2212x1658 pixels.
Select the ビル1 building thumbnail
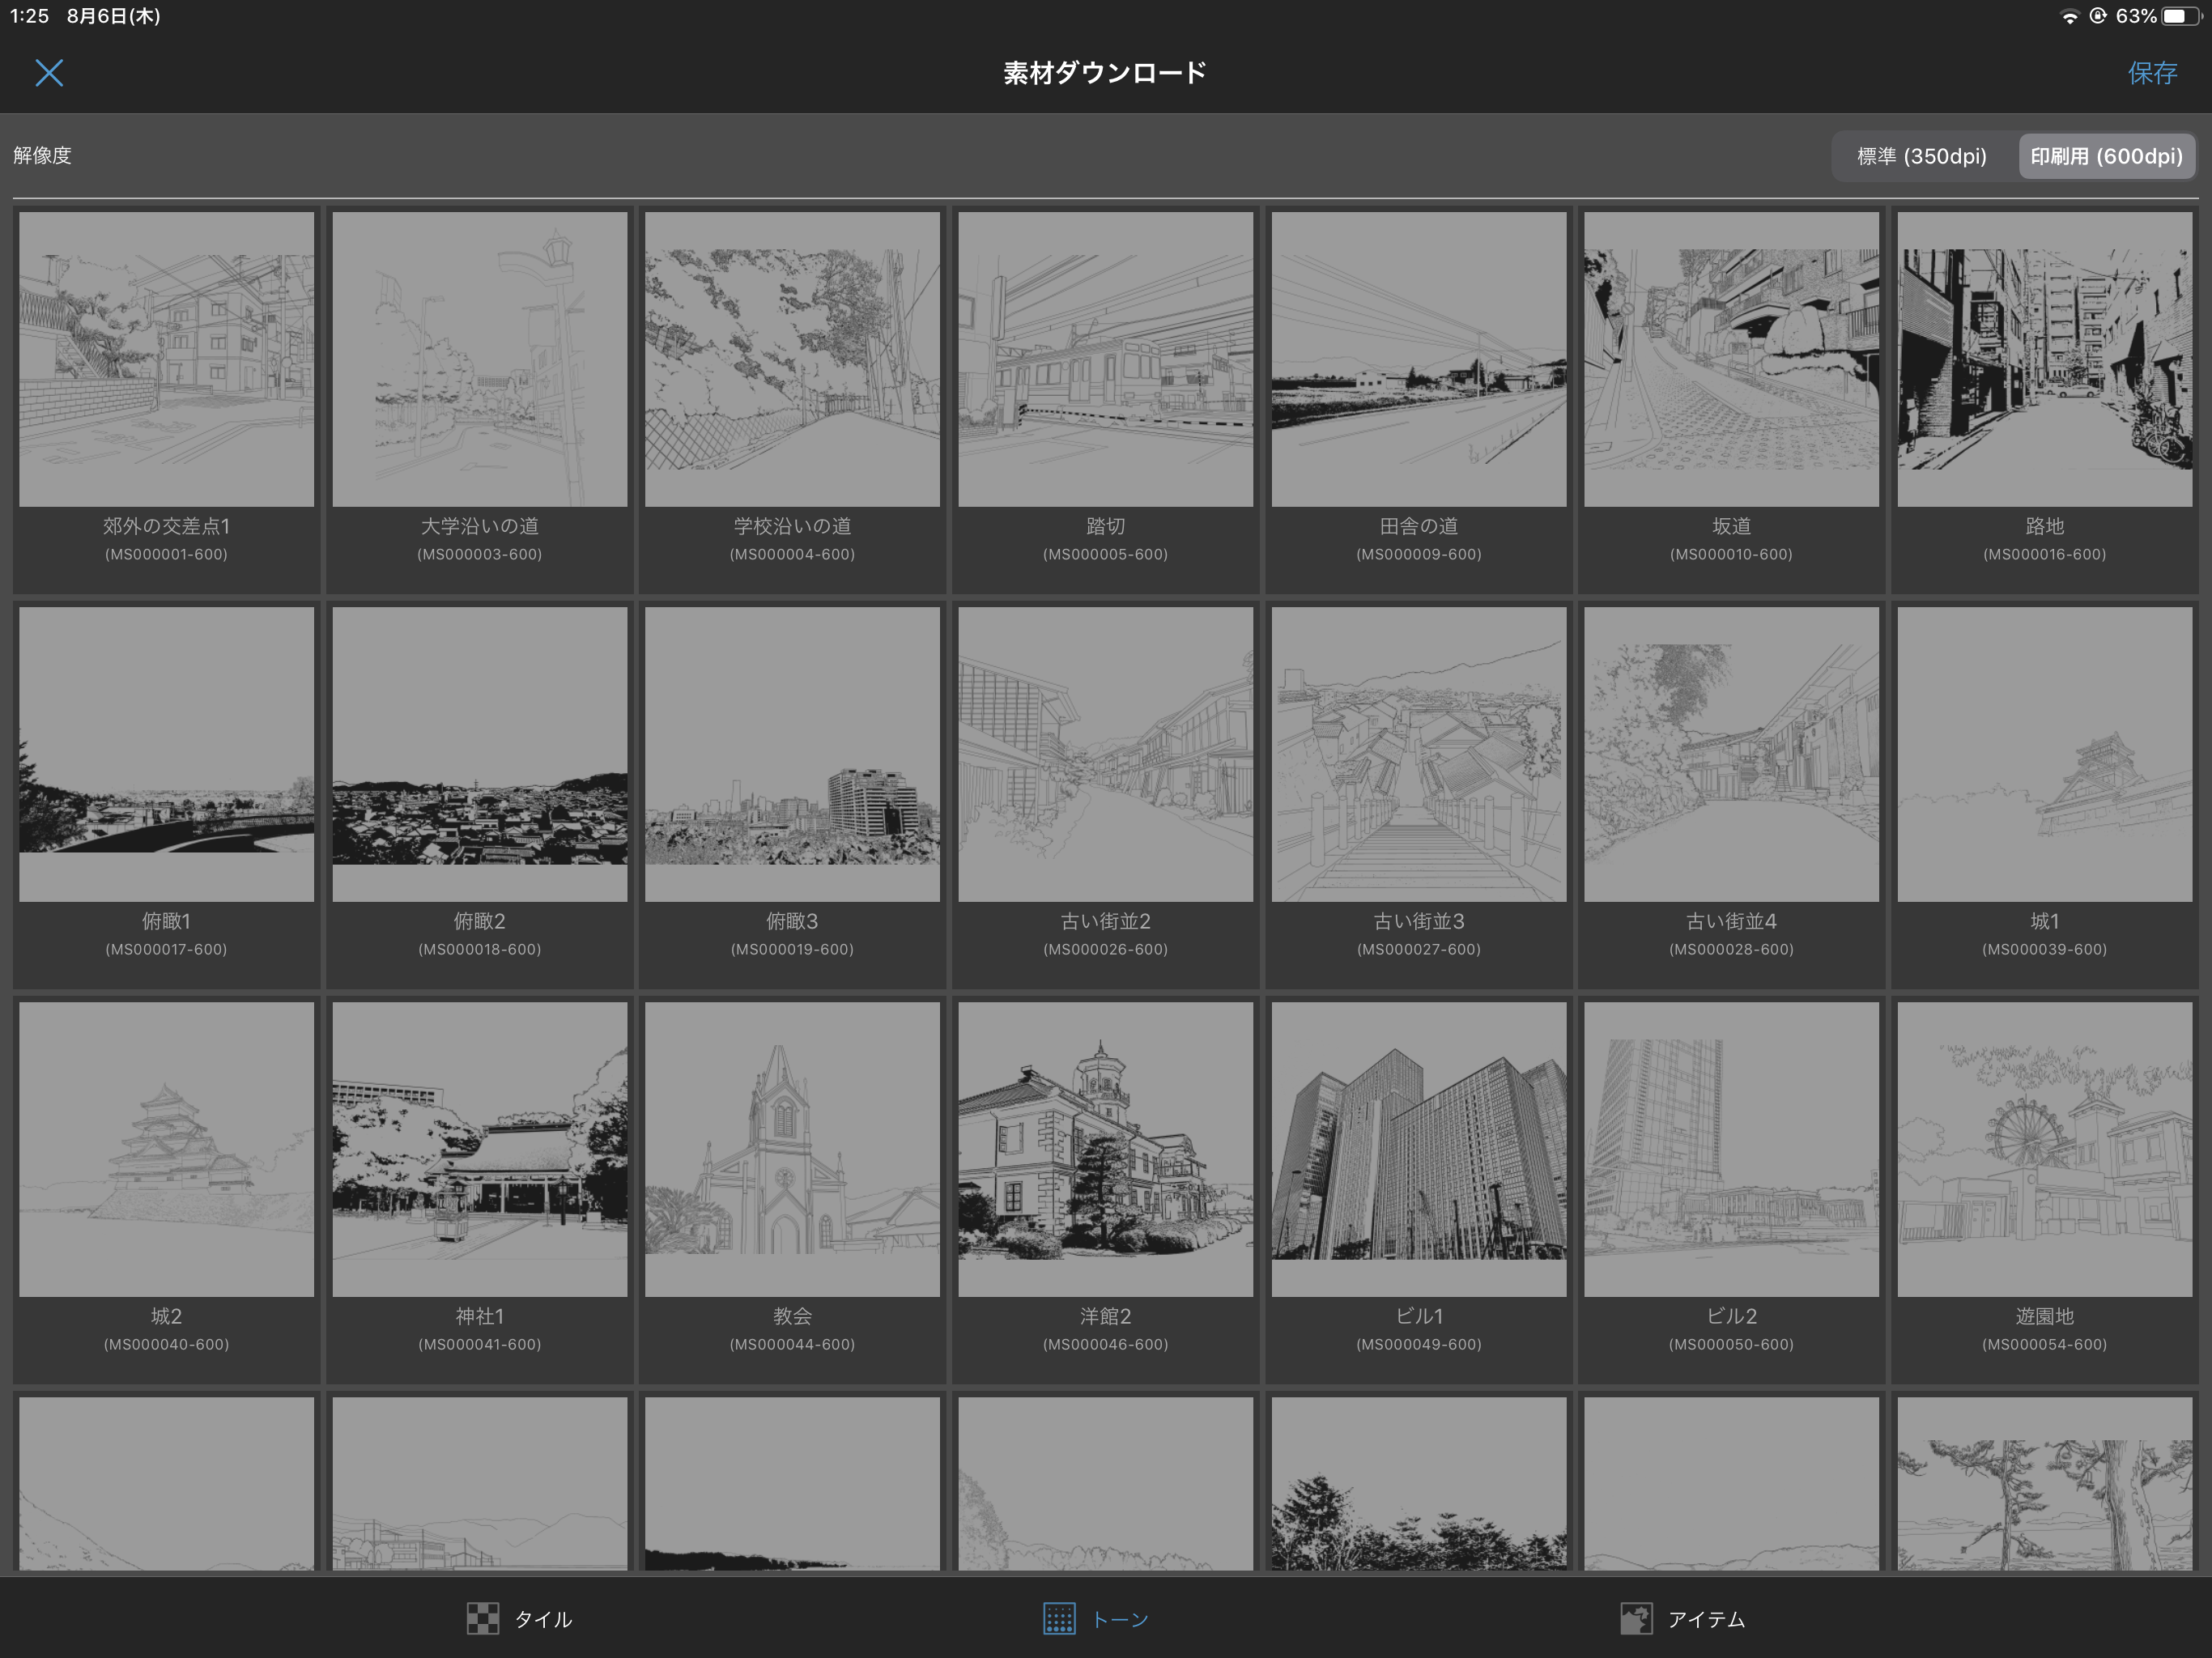click(x=1418, y=1149)
